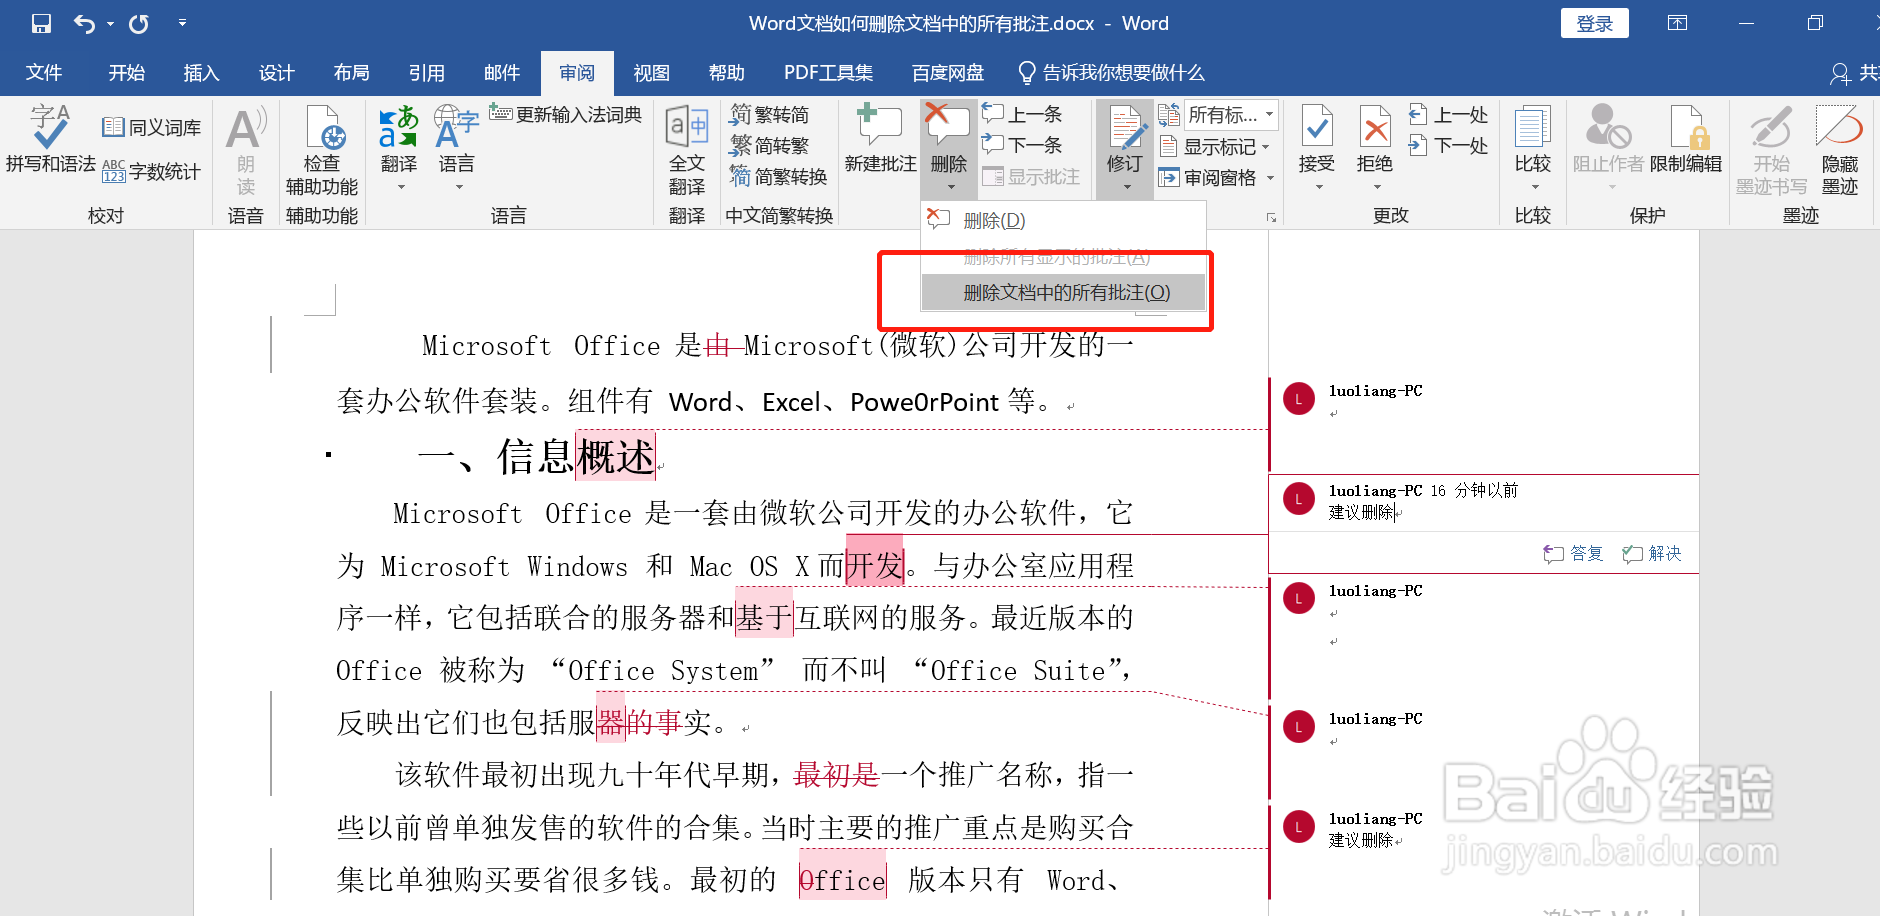Resolve (解决) the 建议删除 comment
Viewport: 1880px width, 916px height.
[x=1652, y=554]
